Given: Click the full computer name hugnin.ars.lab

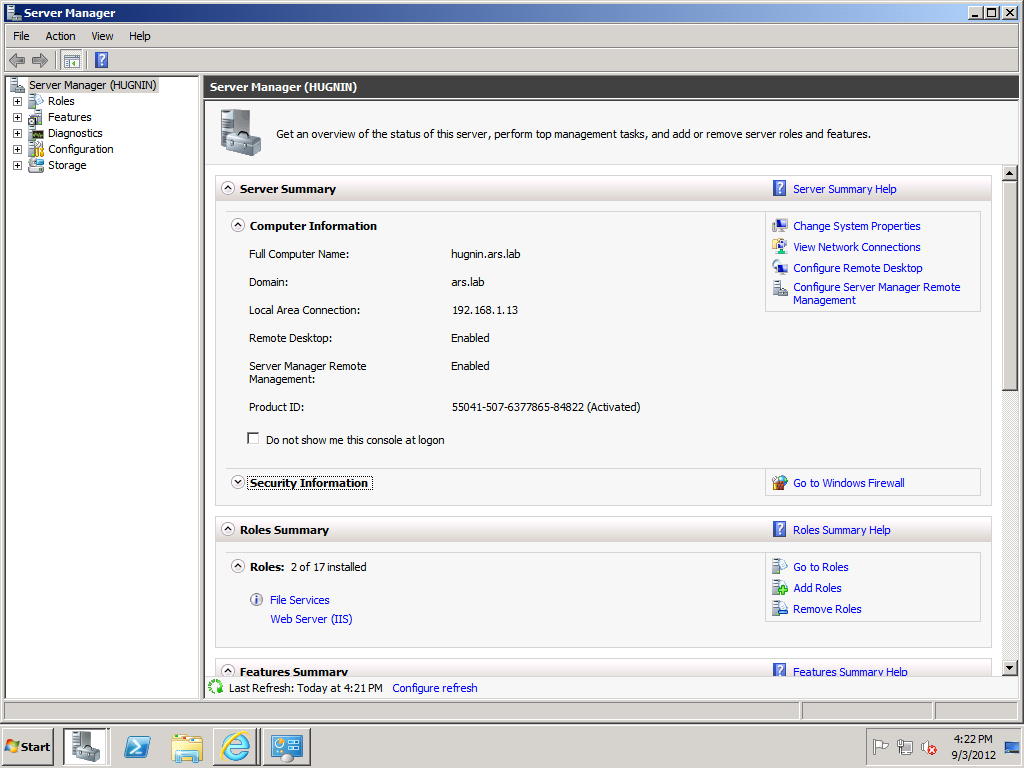Looking at the screenshot, I should pyautogui.click(x=485, y=254).
